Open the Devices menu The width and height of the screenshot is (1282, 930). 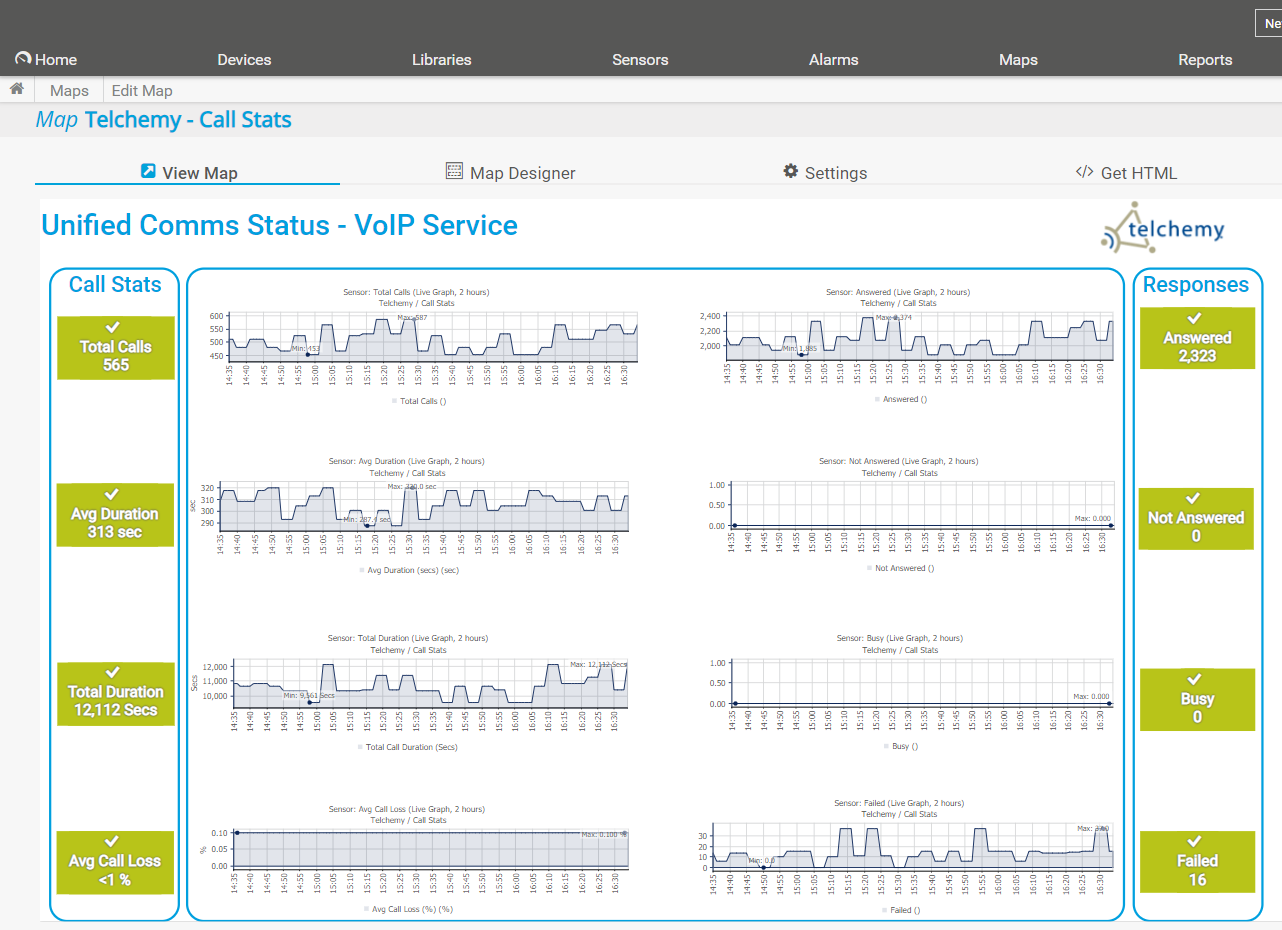tap(244, 59)
